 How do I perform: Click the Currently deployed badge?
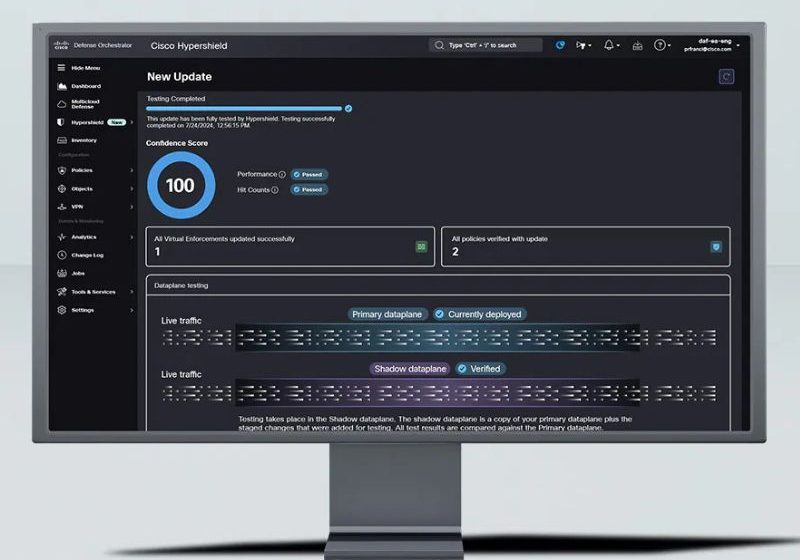pos(480,314)
